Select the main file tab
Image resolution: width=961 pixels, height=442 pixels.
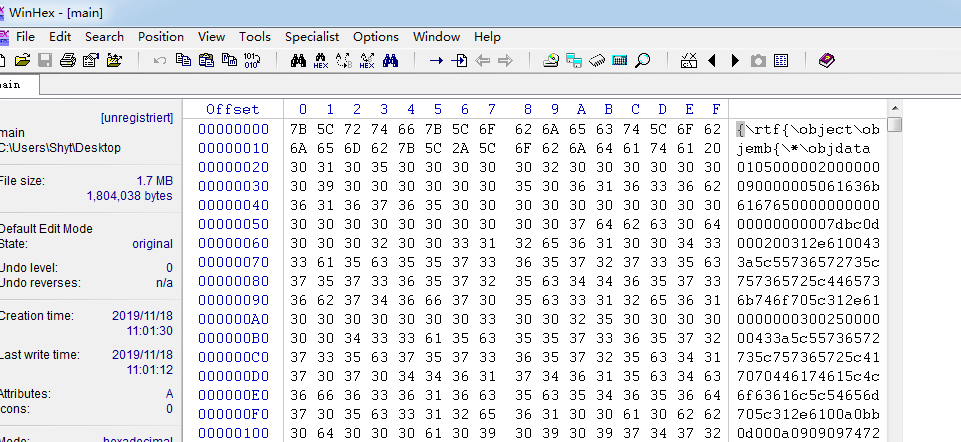point(17,85)
